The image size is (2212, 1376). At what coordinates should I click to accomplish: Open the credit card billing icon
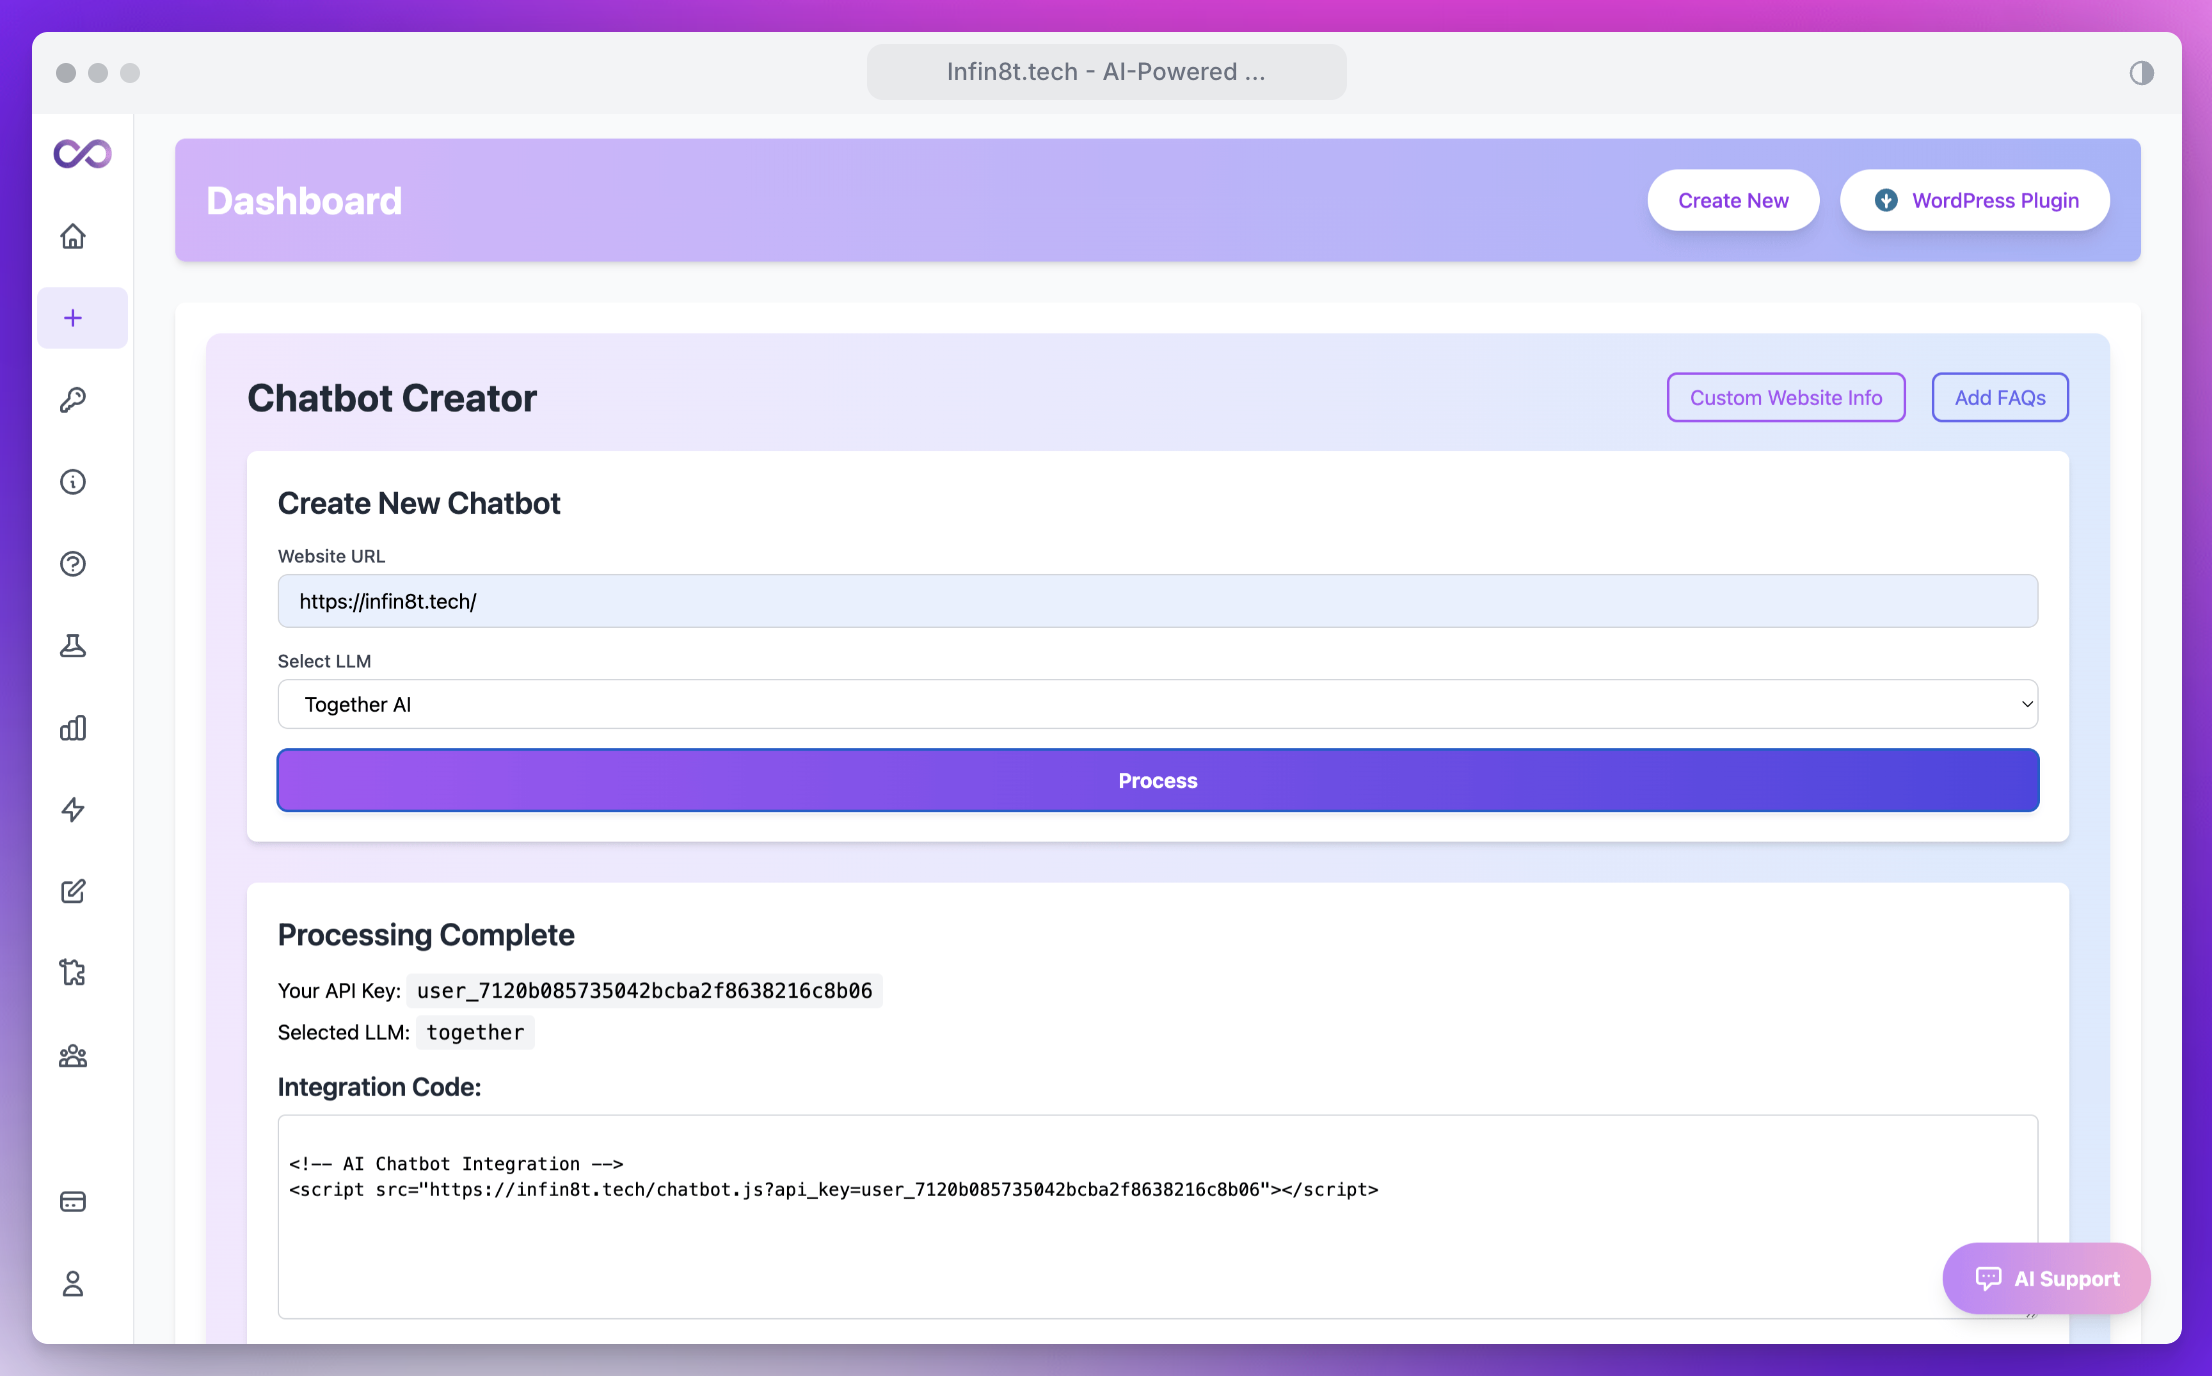tap(73, 1201)
